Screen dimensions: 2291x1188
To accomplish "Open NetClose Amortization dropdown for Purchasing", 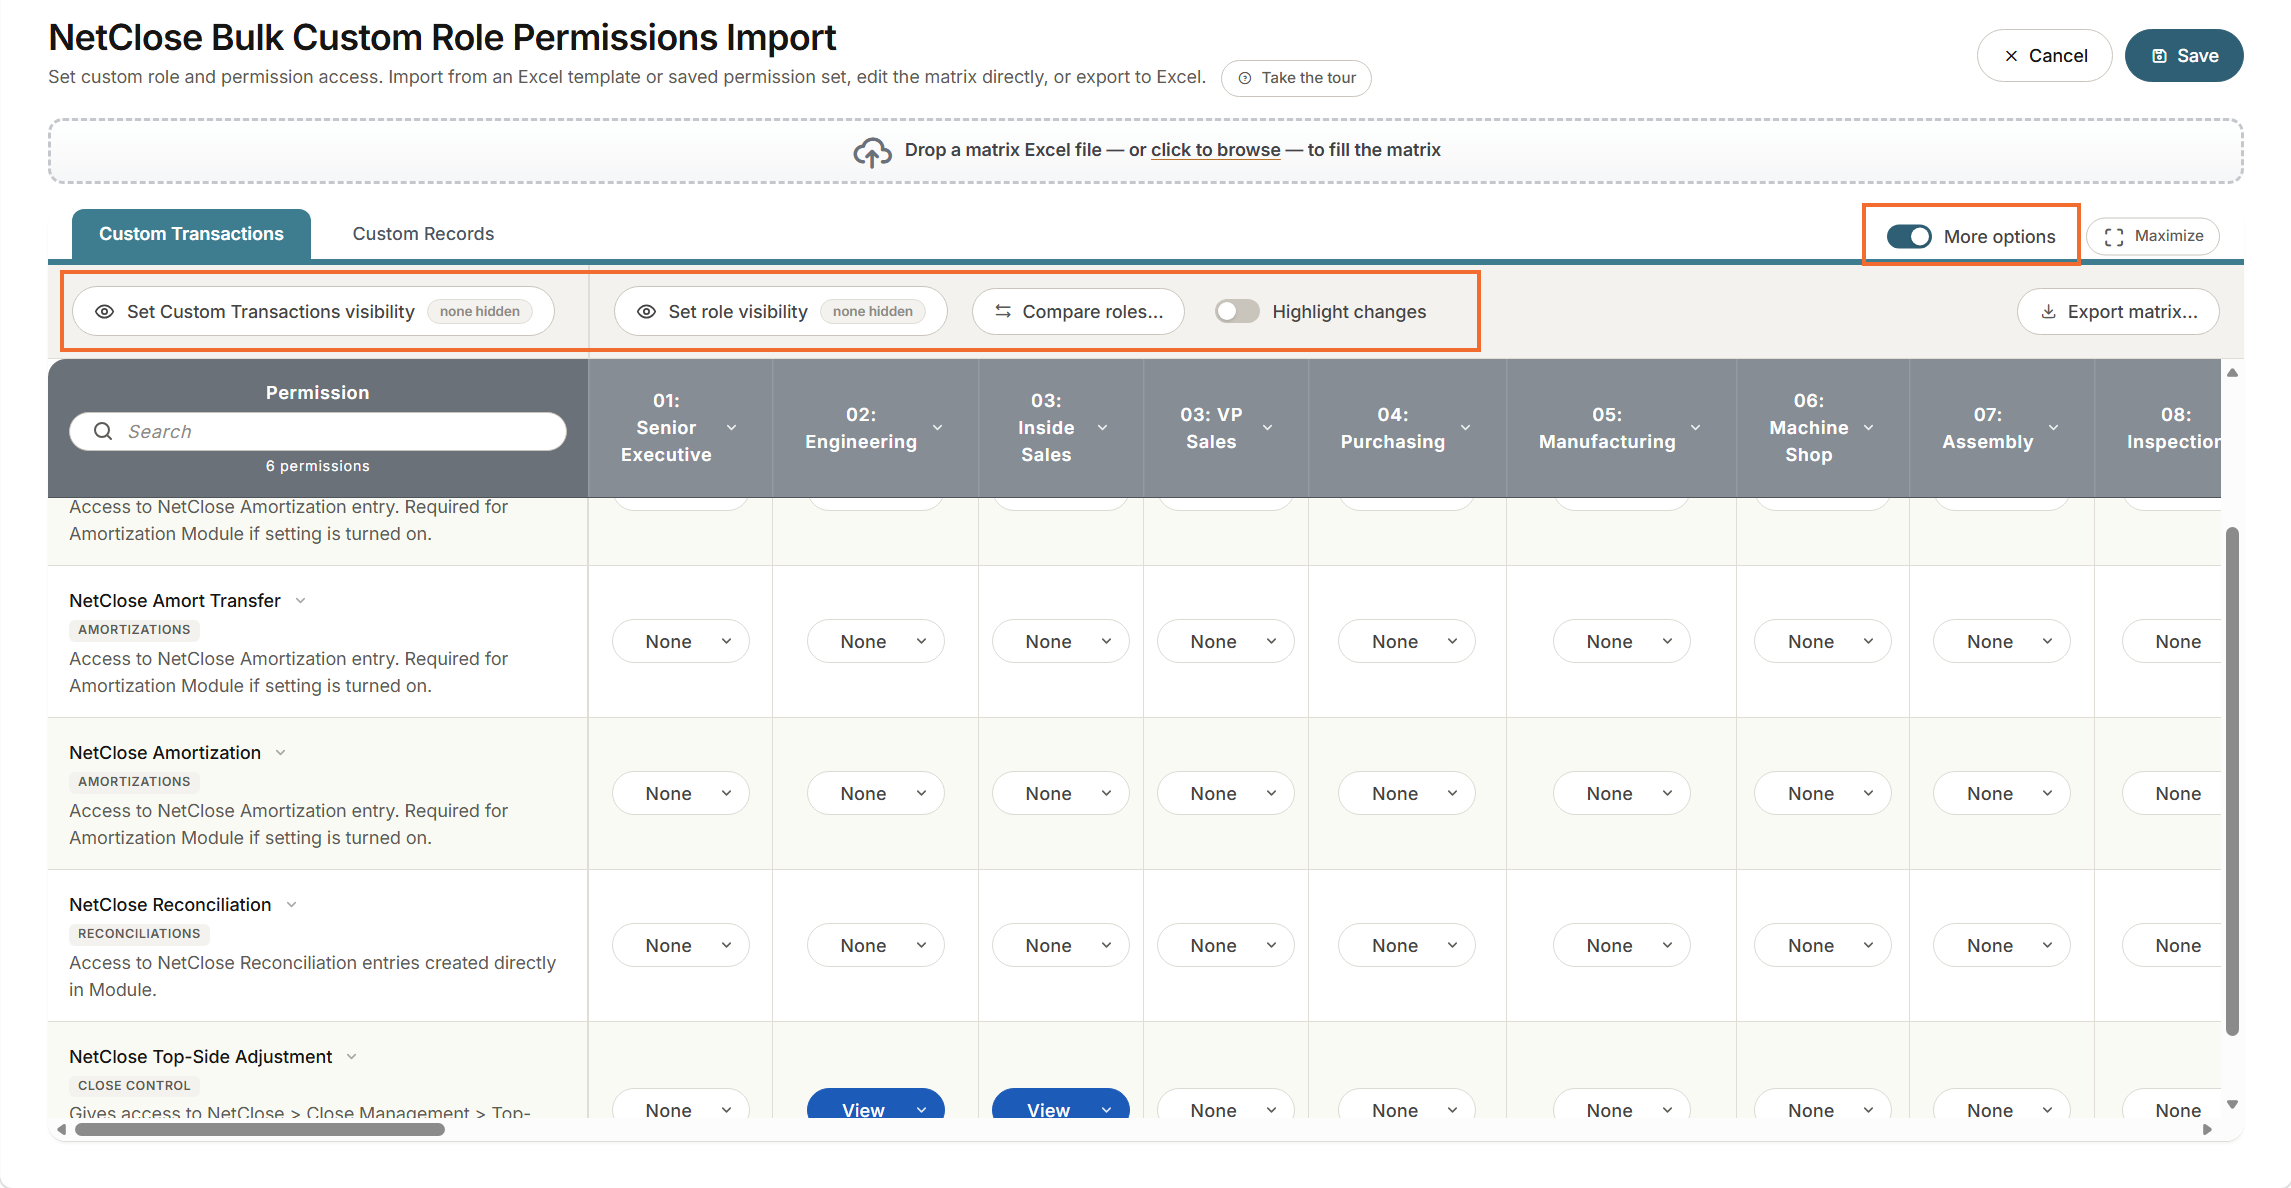I will [1407, 794].
